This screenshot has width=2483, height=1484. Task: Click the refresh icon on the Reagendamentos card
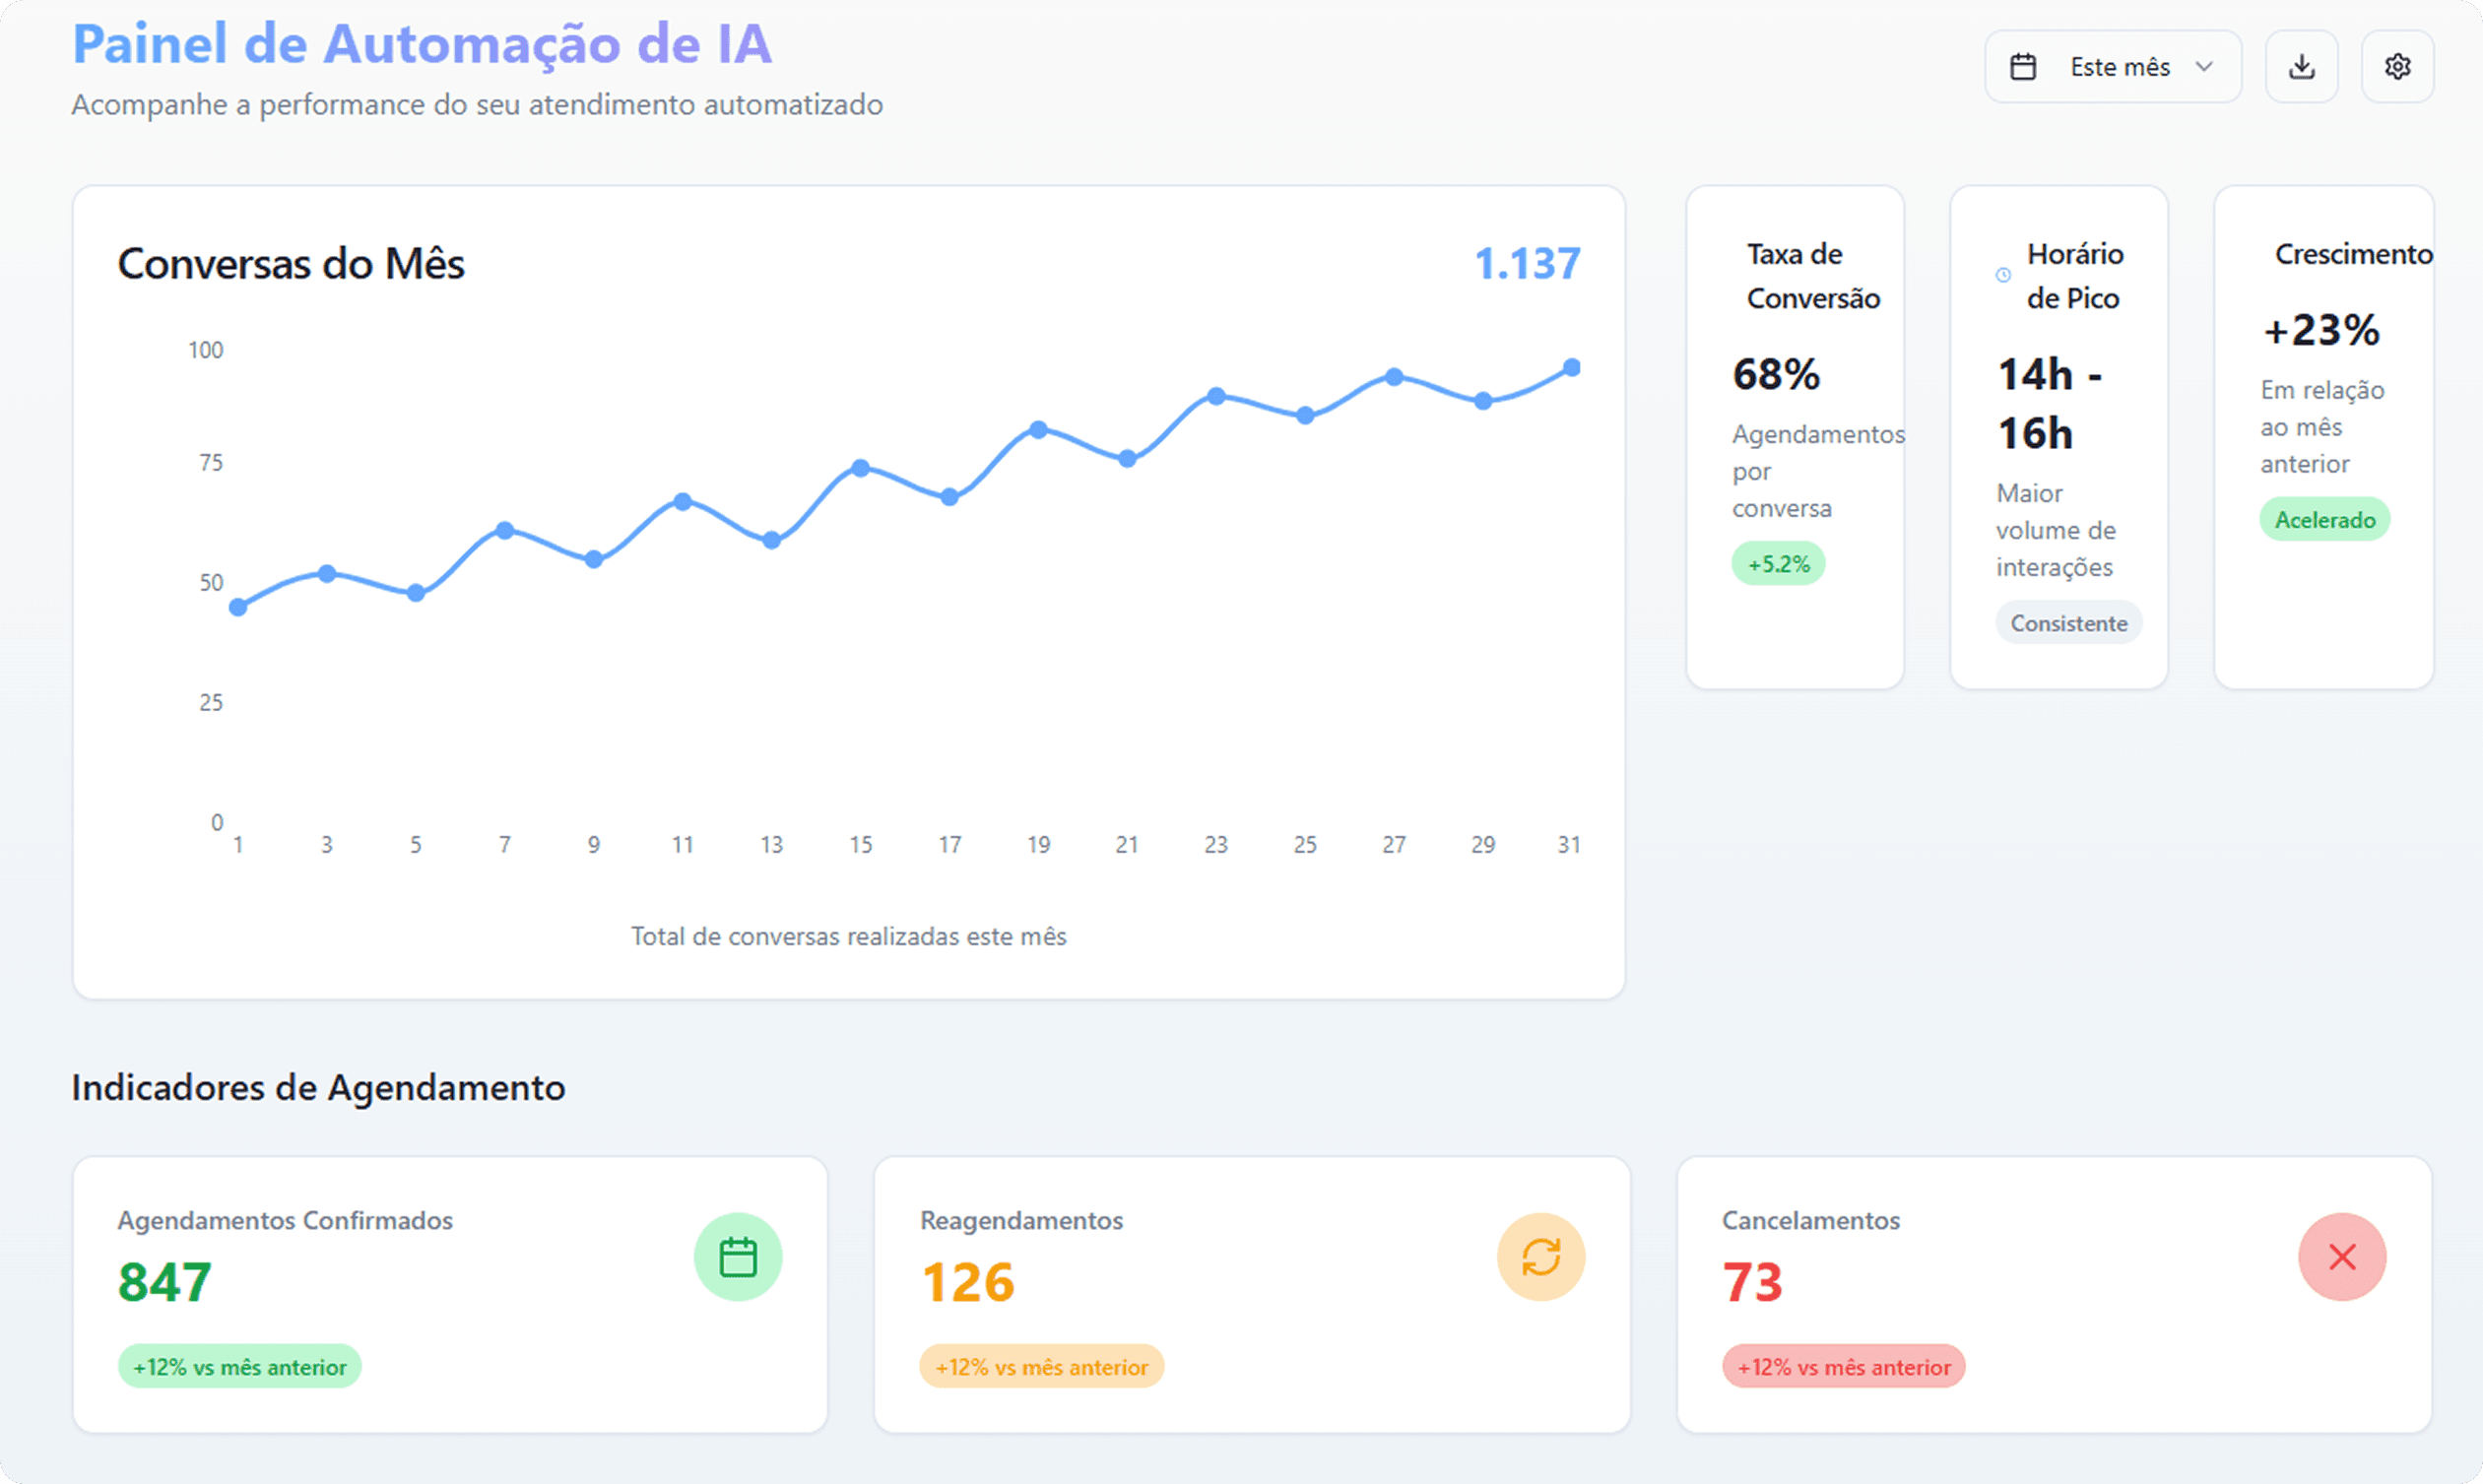click(1540, 1257)
